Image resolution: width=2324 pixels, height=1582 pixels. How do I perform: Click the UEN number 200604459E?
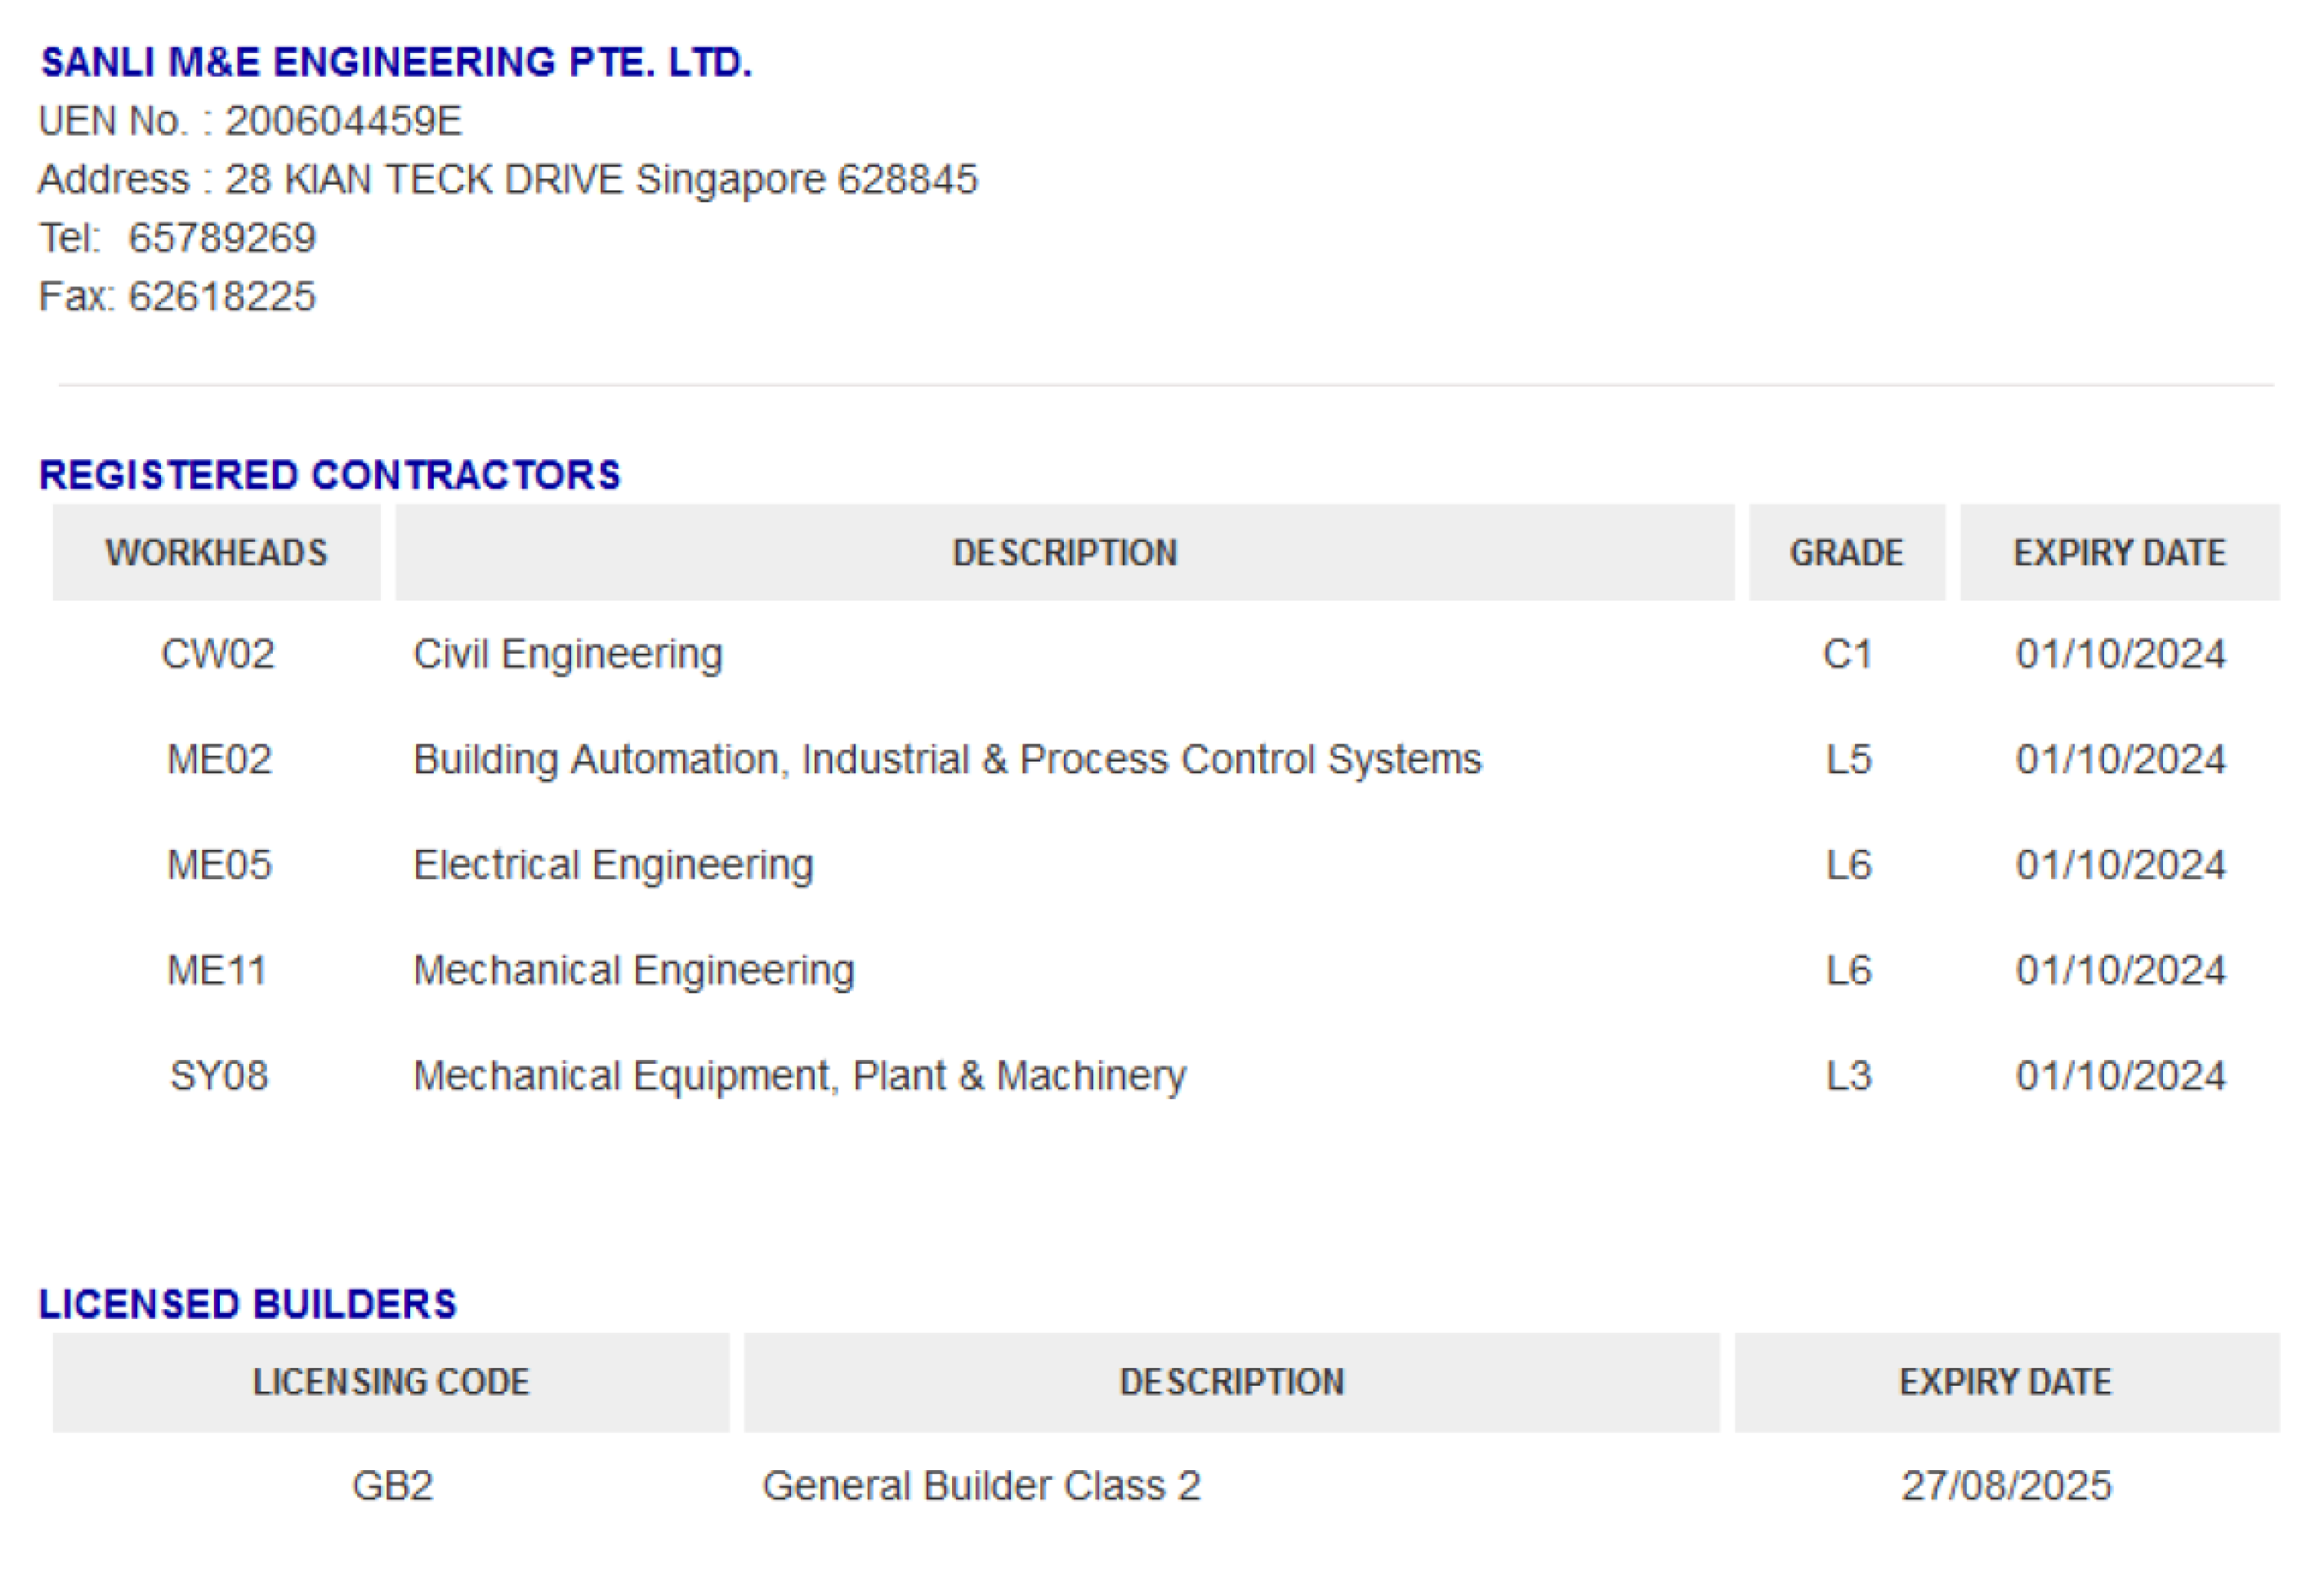[343, 121]
